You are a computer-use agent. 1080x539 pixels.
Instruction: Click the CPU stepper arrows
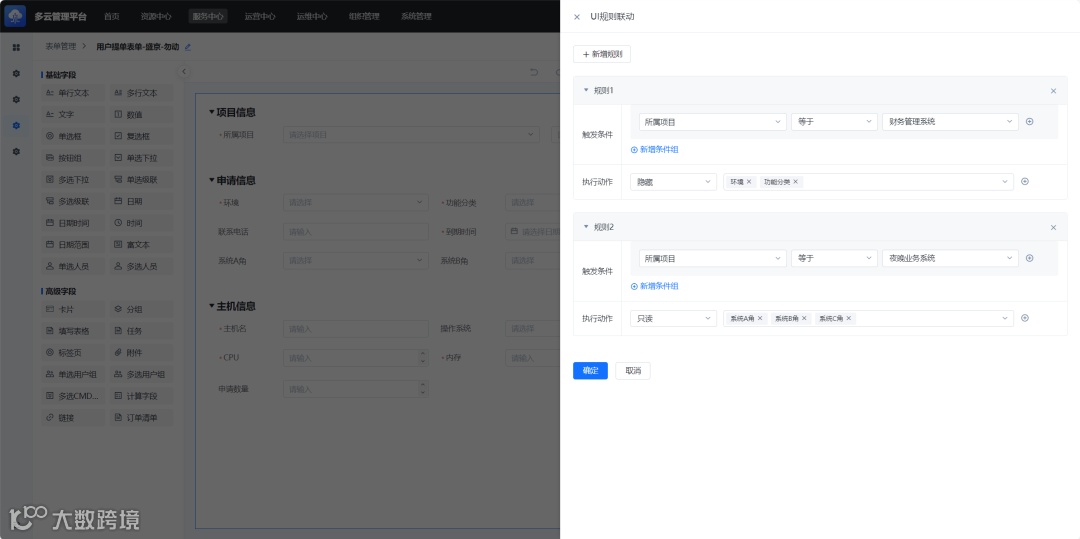click(x=422, y=358)
